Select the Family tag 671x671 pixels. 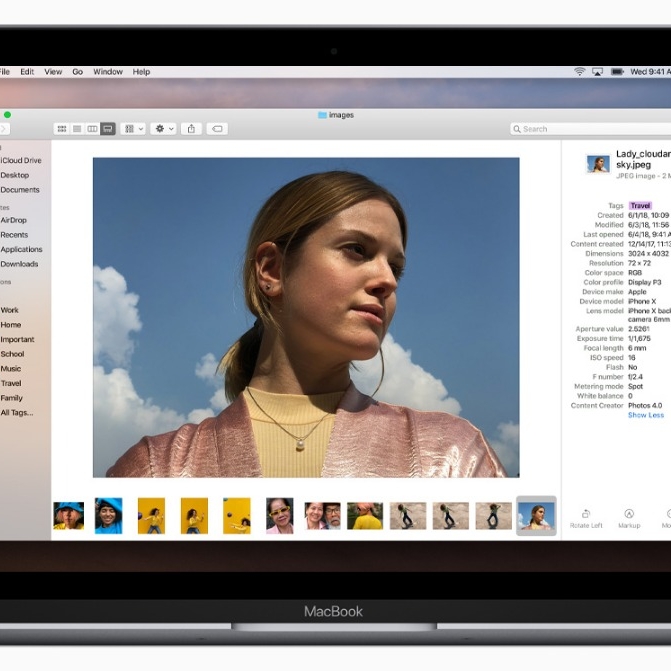pos(11,398)
